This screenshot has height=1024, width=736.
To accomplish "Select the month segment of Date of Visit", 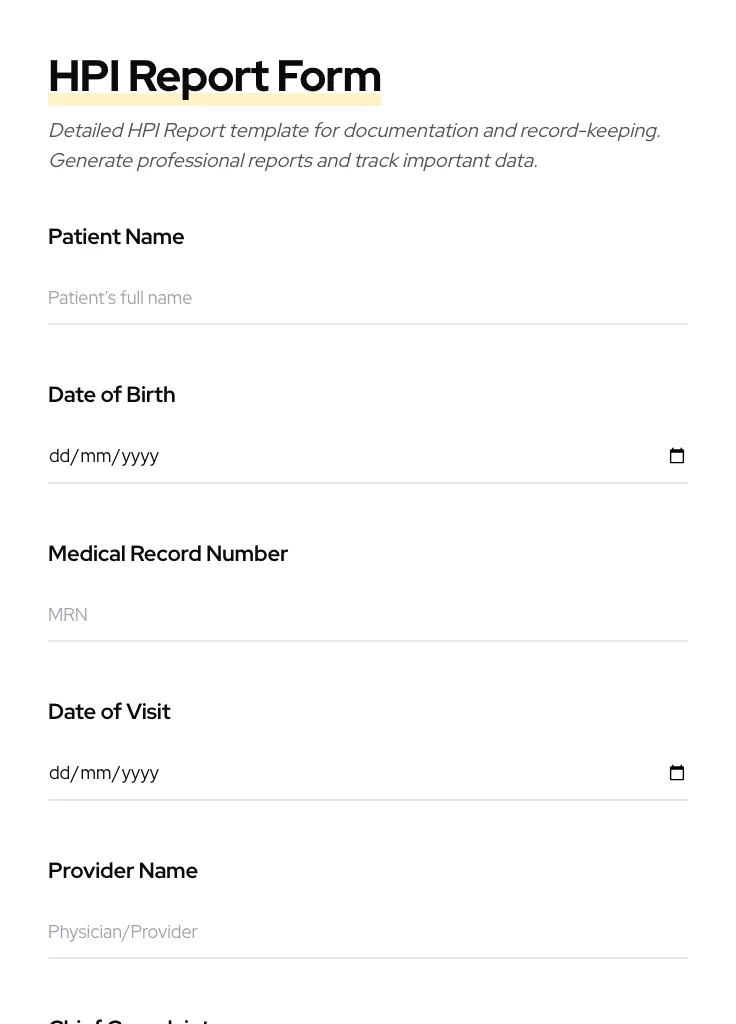I will coord(96,773).
